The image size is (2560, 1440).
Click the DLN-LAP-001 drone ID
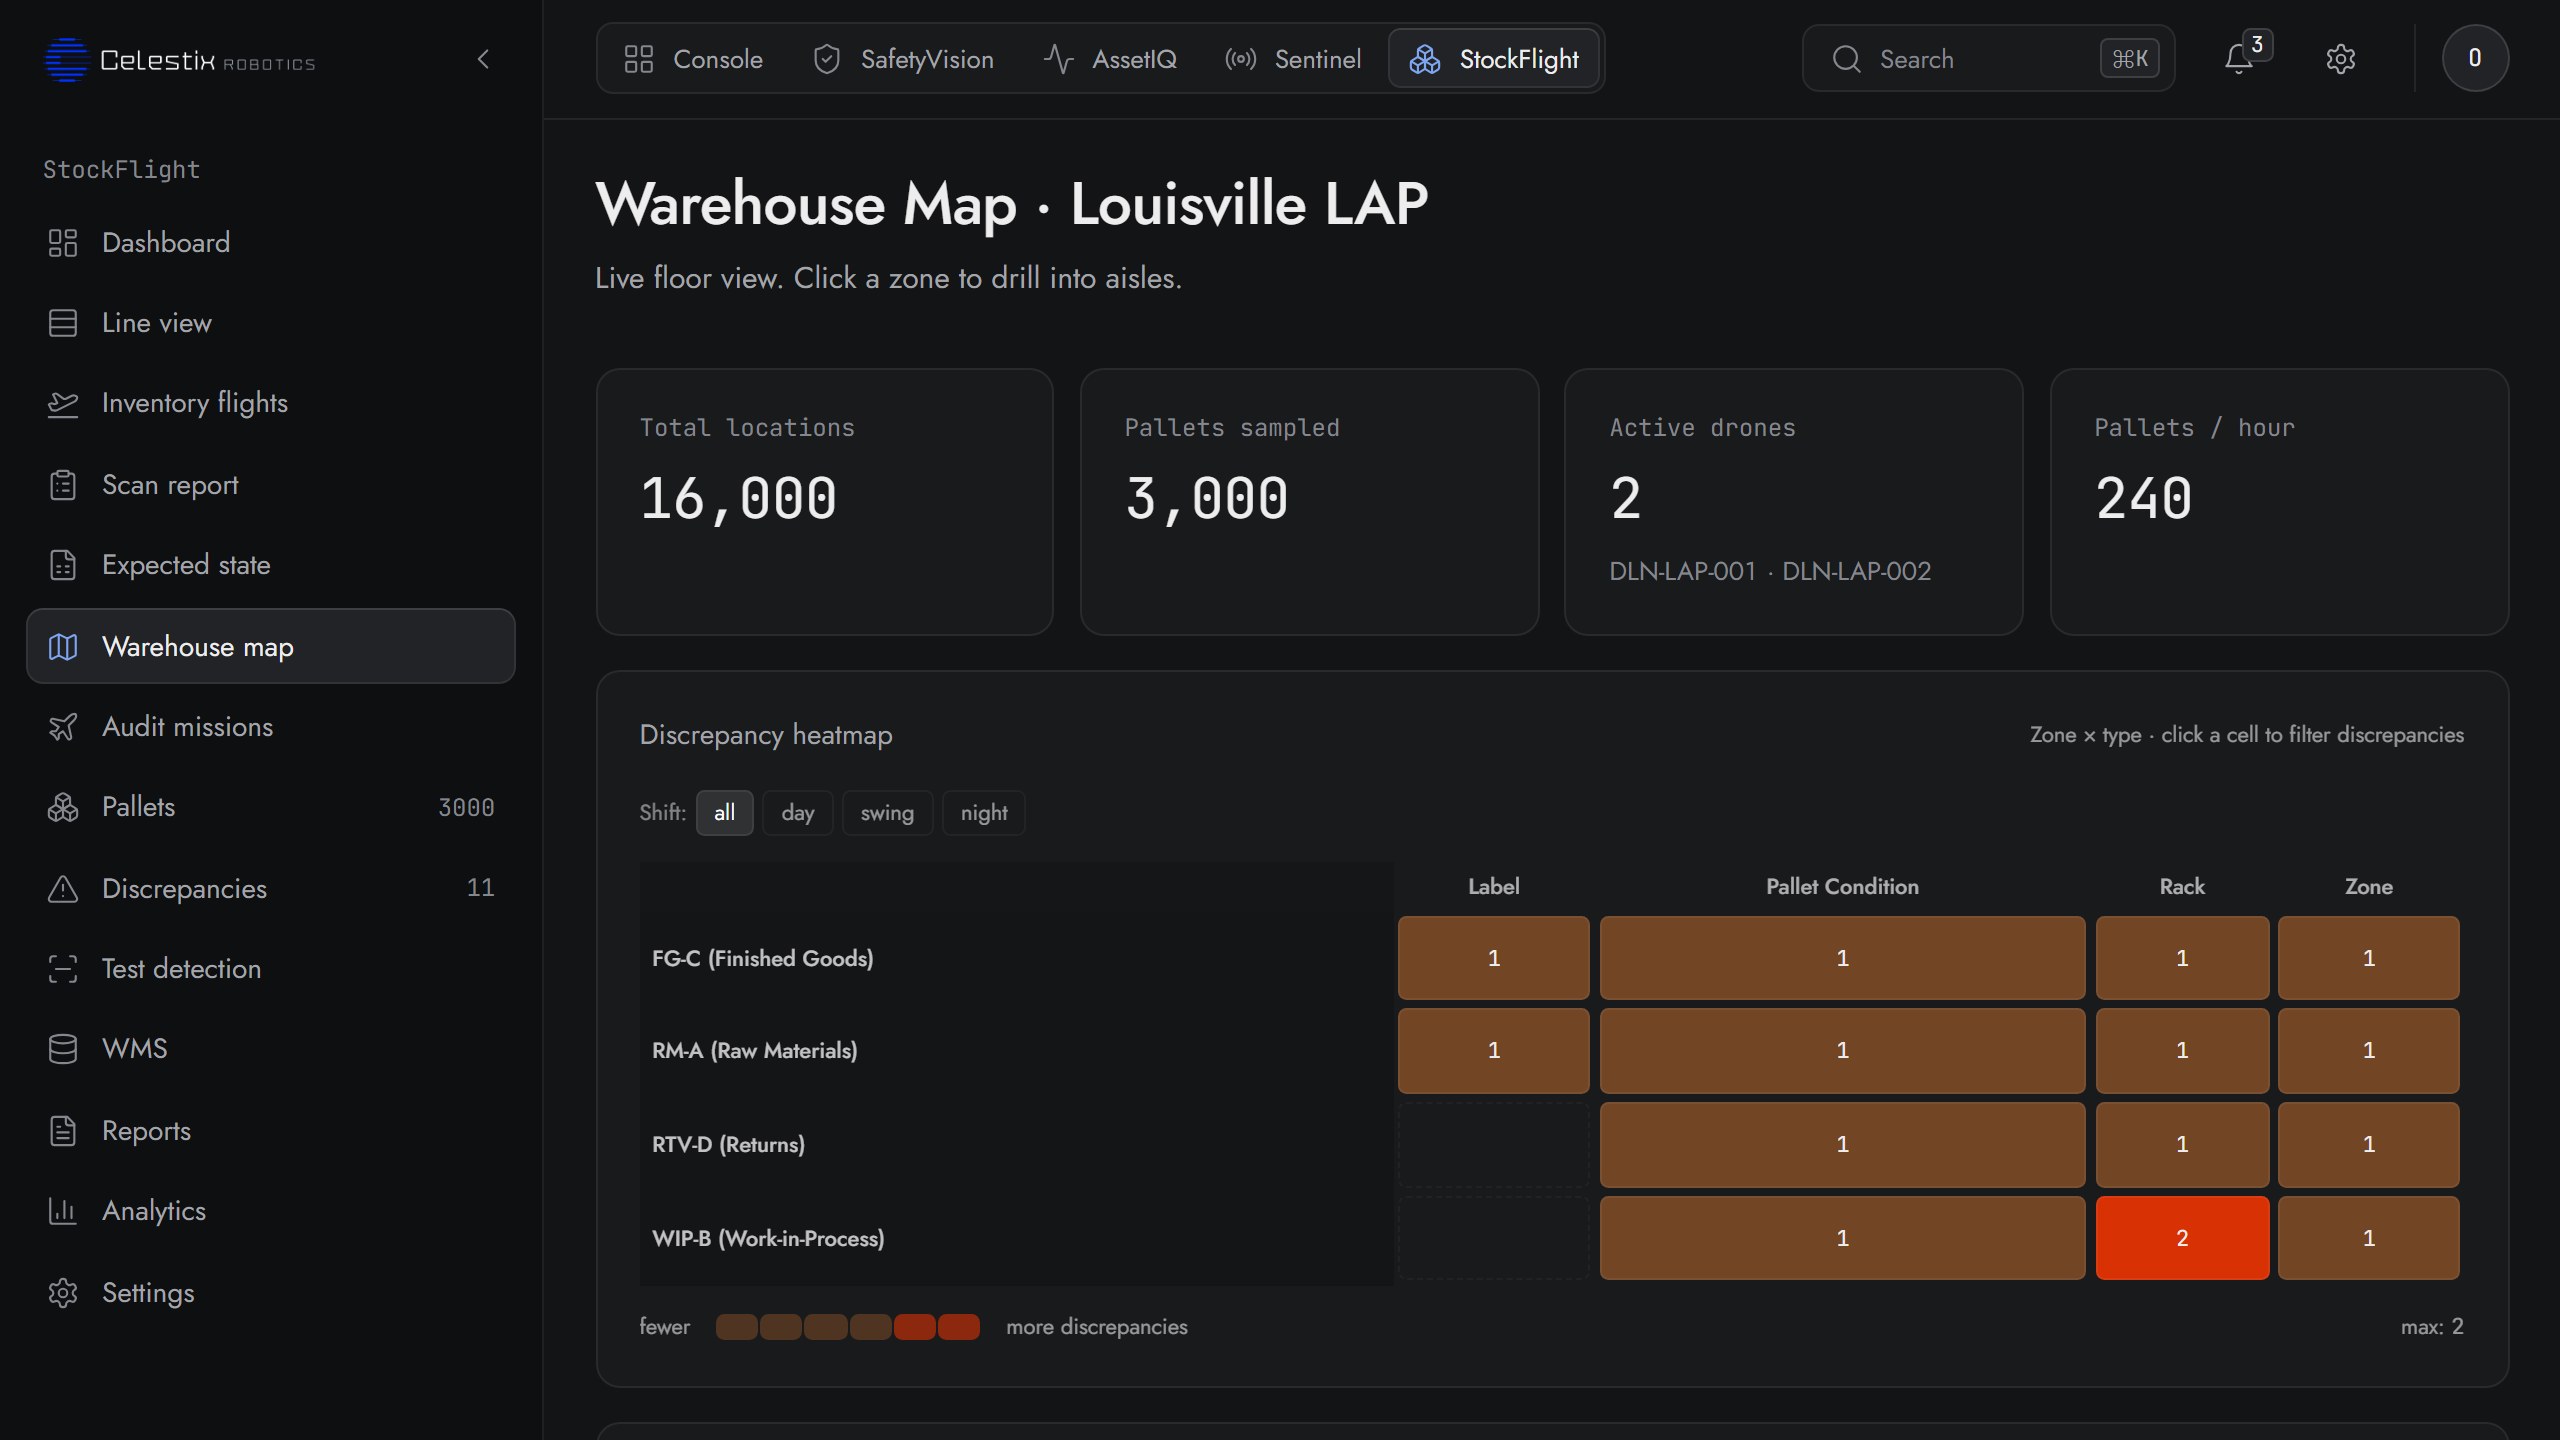click(x=1682, y=571)
